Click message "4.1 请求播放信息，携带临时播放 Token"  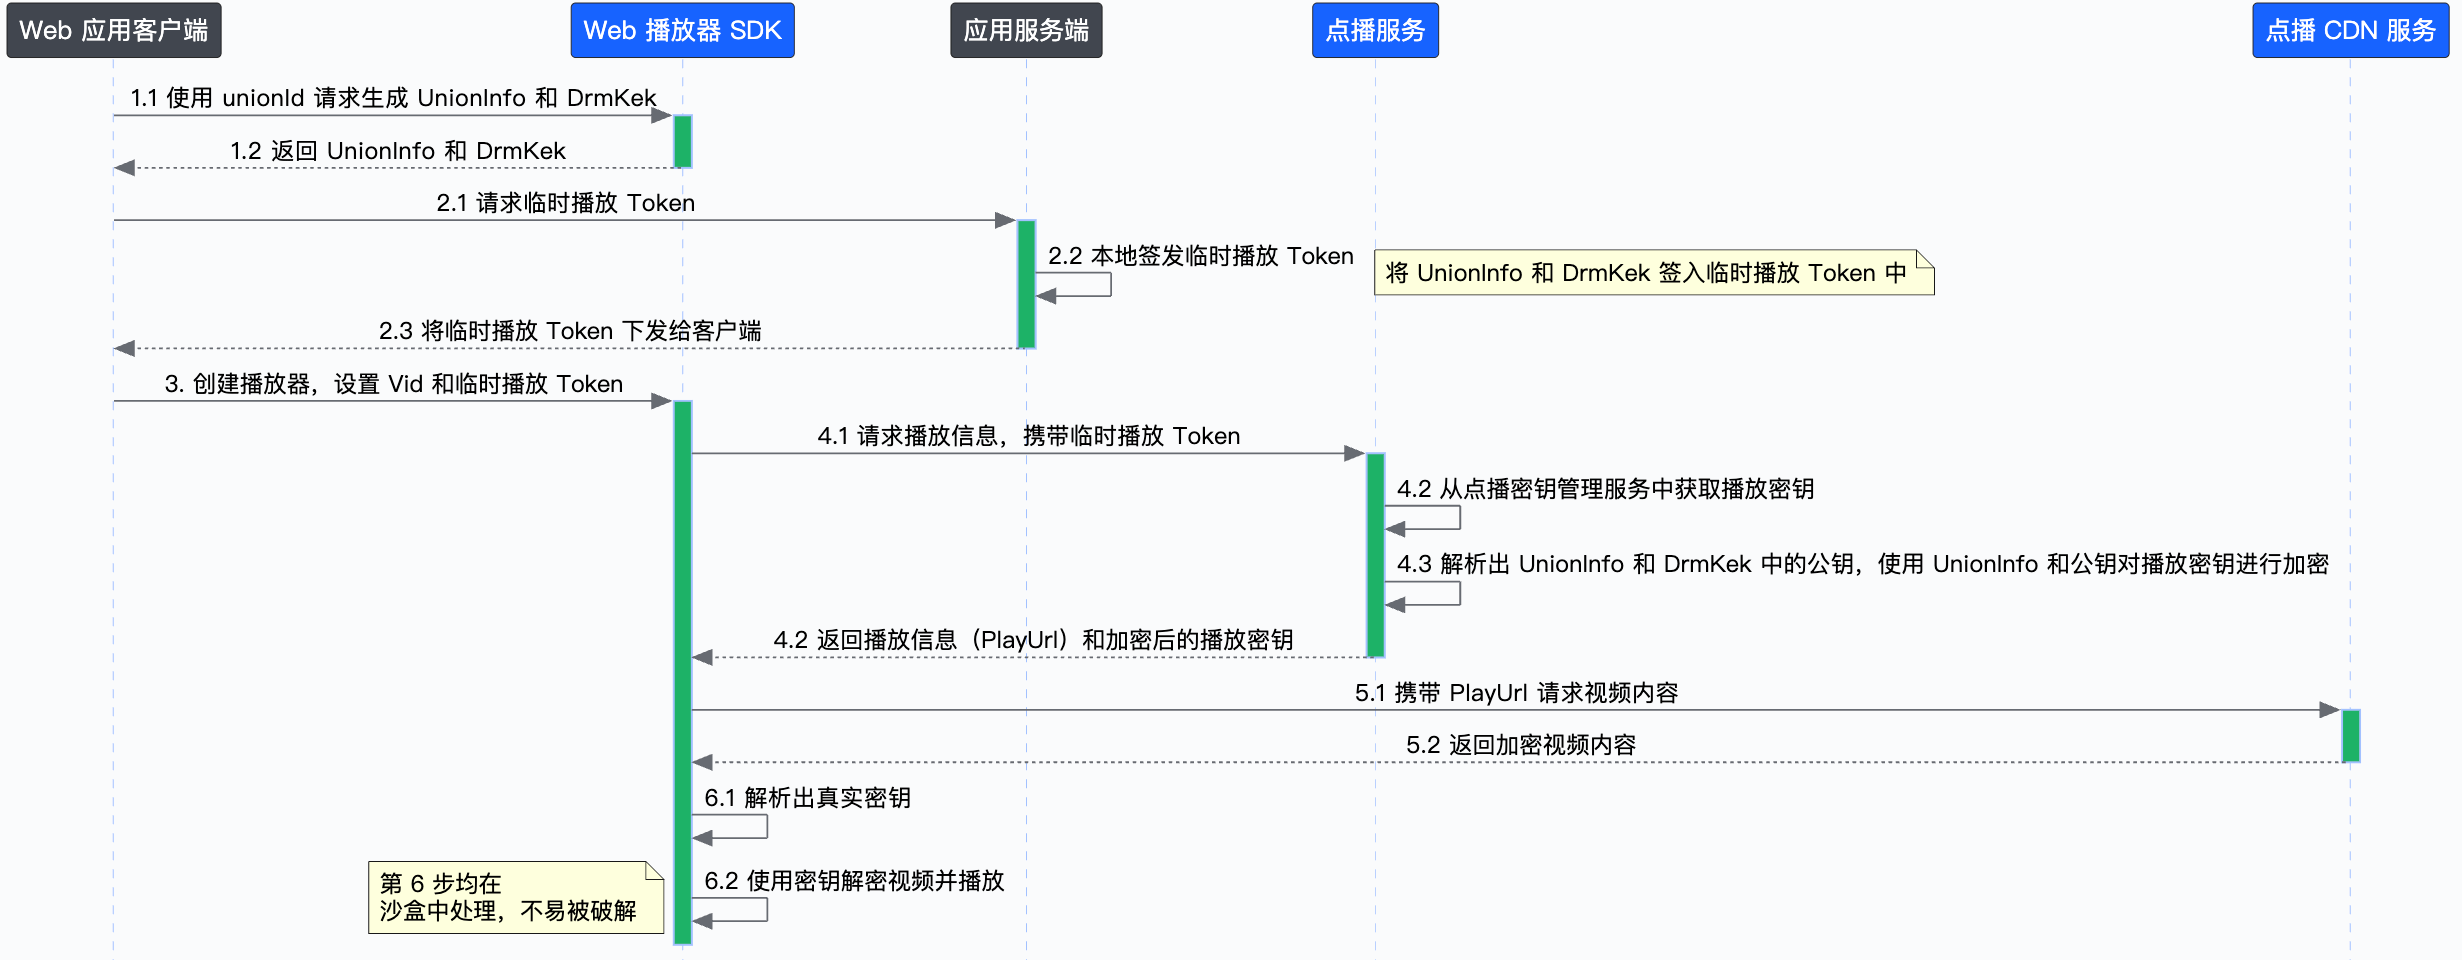1028,436
